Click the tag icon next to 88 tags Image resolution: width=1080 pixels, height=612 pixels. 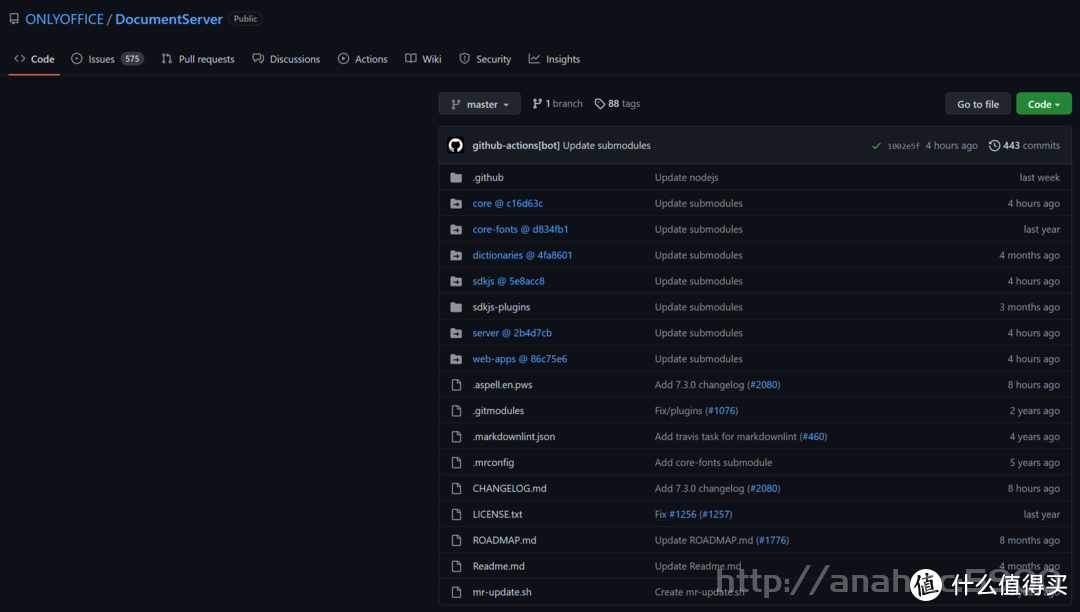pyautogui.click(x=600, y=104)
